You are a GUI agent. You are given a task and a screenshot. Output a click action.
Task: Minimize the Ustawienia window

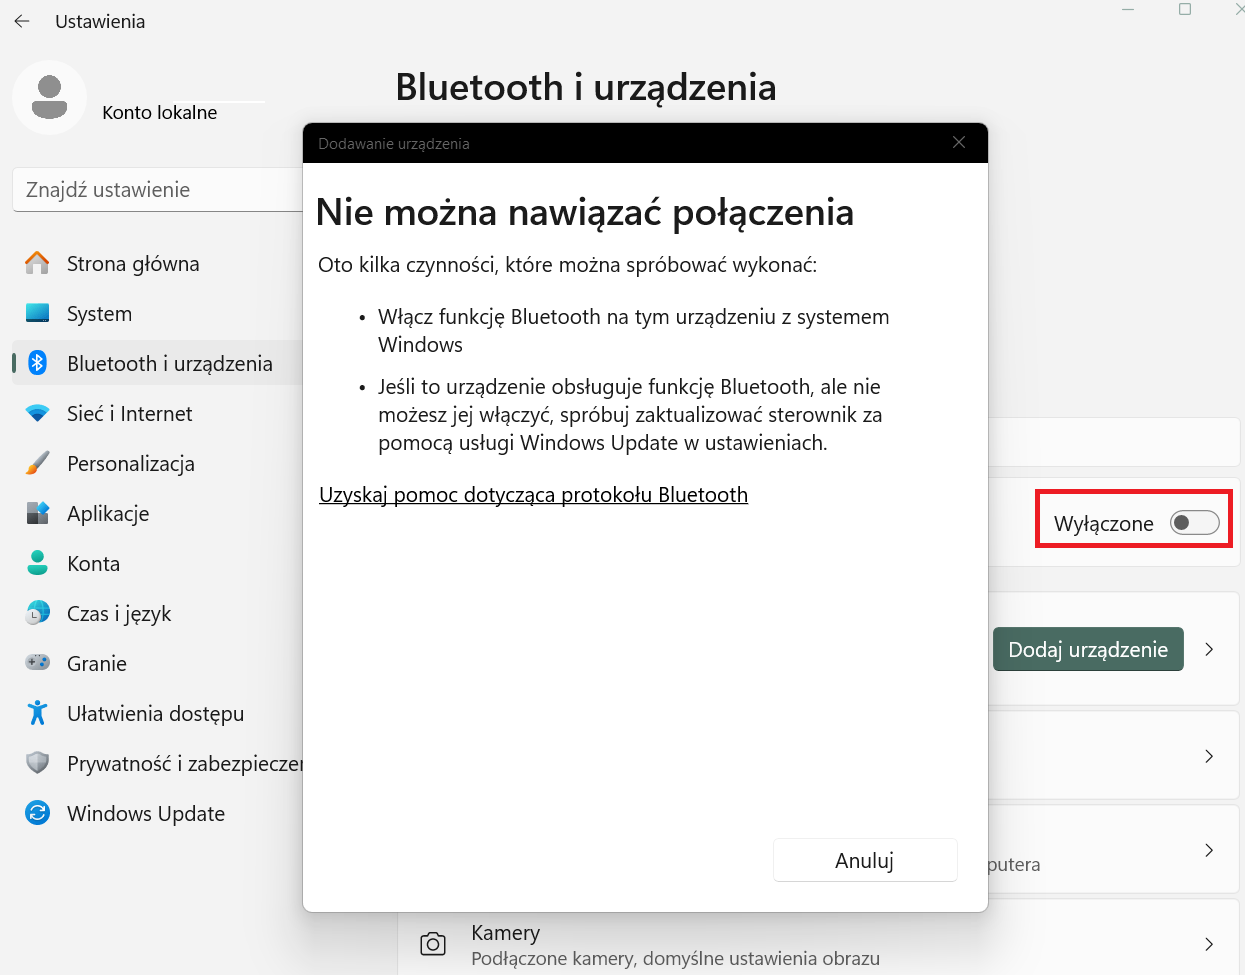[x=1128, y=9]
